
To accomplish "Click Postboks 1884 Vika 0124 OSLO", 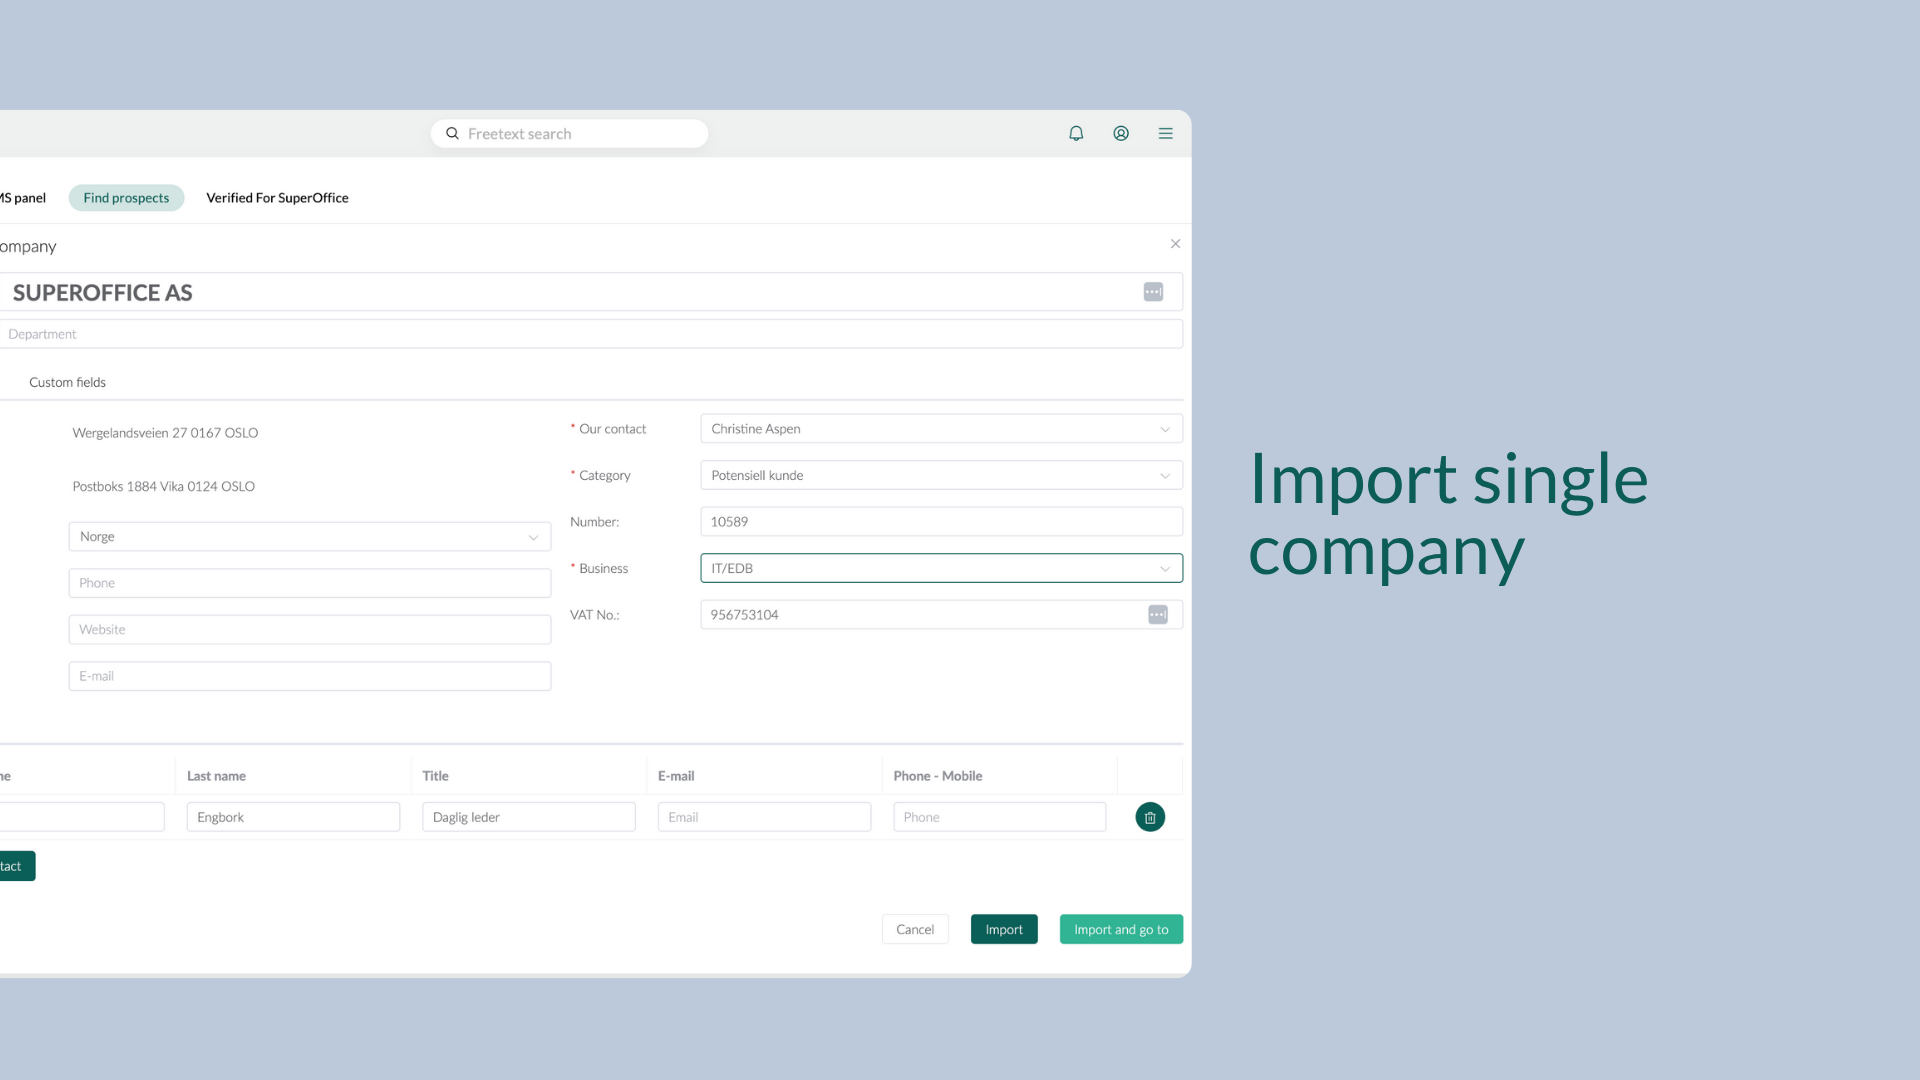I will (163, 486).
